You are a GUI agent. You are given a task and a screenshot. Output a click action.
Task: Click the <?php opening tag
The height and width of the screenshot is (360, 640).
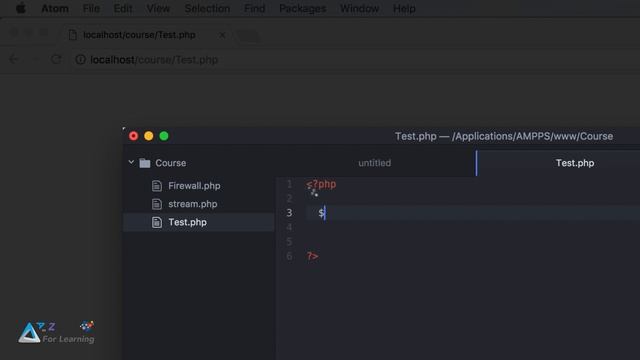tap(321, 184)
